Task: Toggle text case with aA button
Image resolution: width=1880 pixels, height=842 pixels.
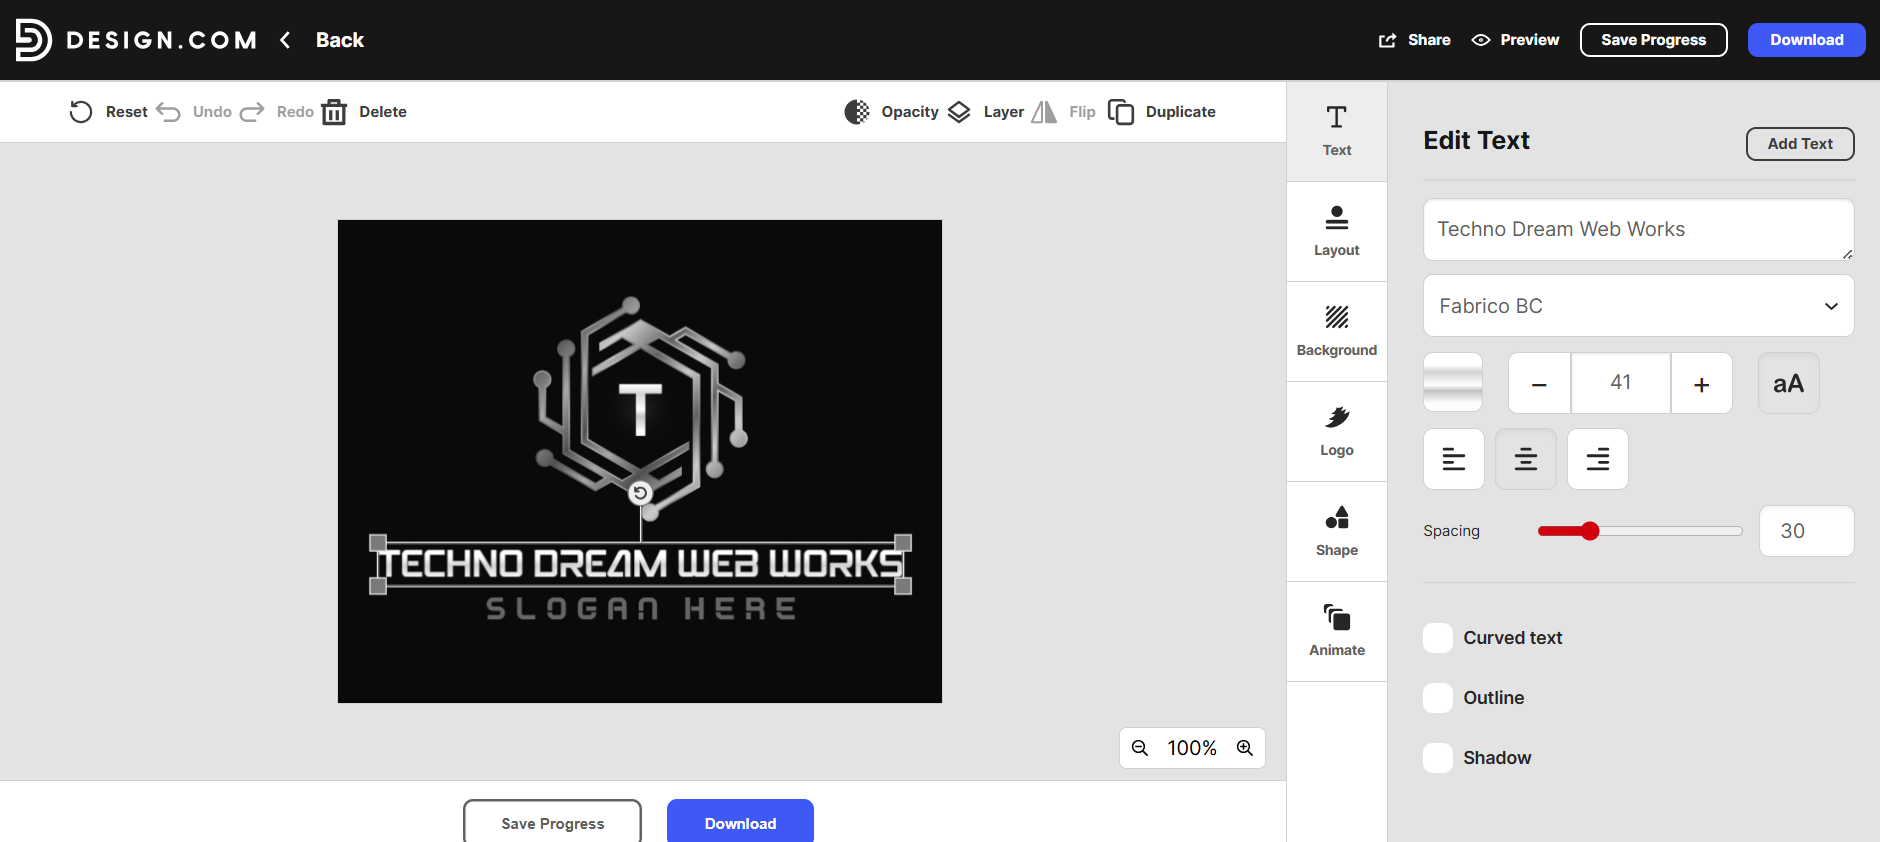Action: point(1789,383)
